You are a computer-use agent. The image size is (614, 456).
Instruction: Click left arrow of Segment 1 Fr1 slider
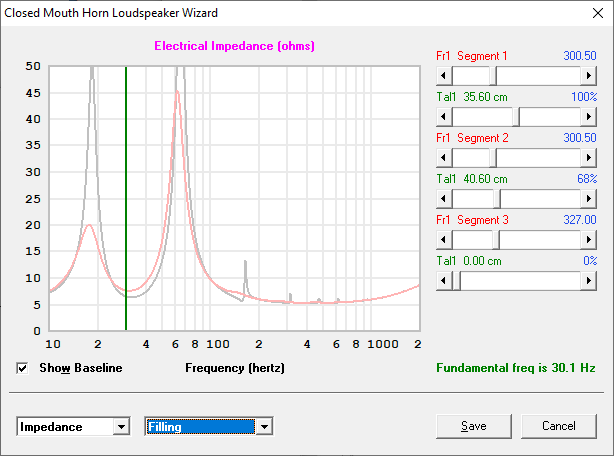click(444, 76)
